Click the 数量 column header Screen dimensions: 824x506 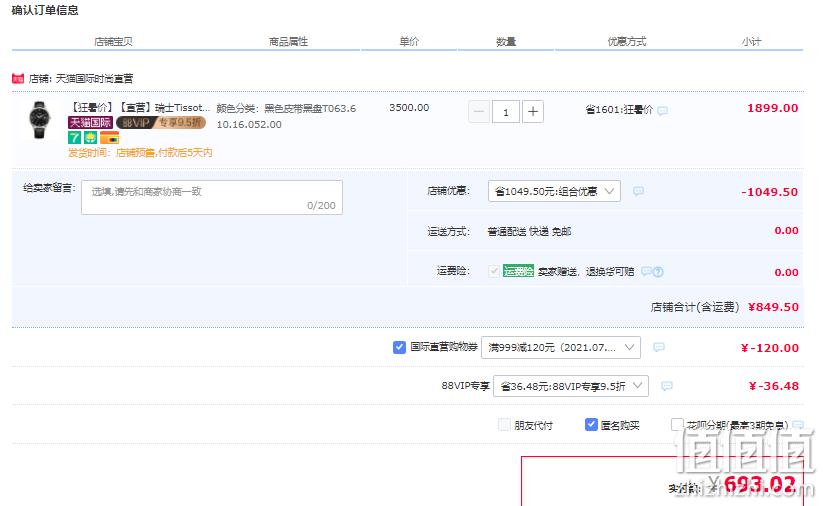coord(506,42)
